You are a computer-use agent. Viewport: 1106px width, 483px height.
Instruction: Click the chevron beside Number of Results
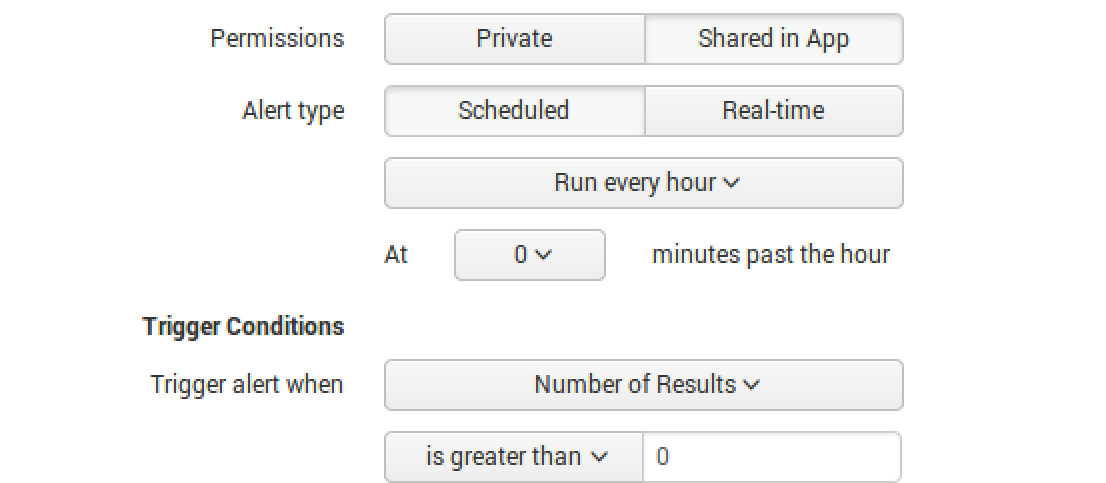752,385
